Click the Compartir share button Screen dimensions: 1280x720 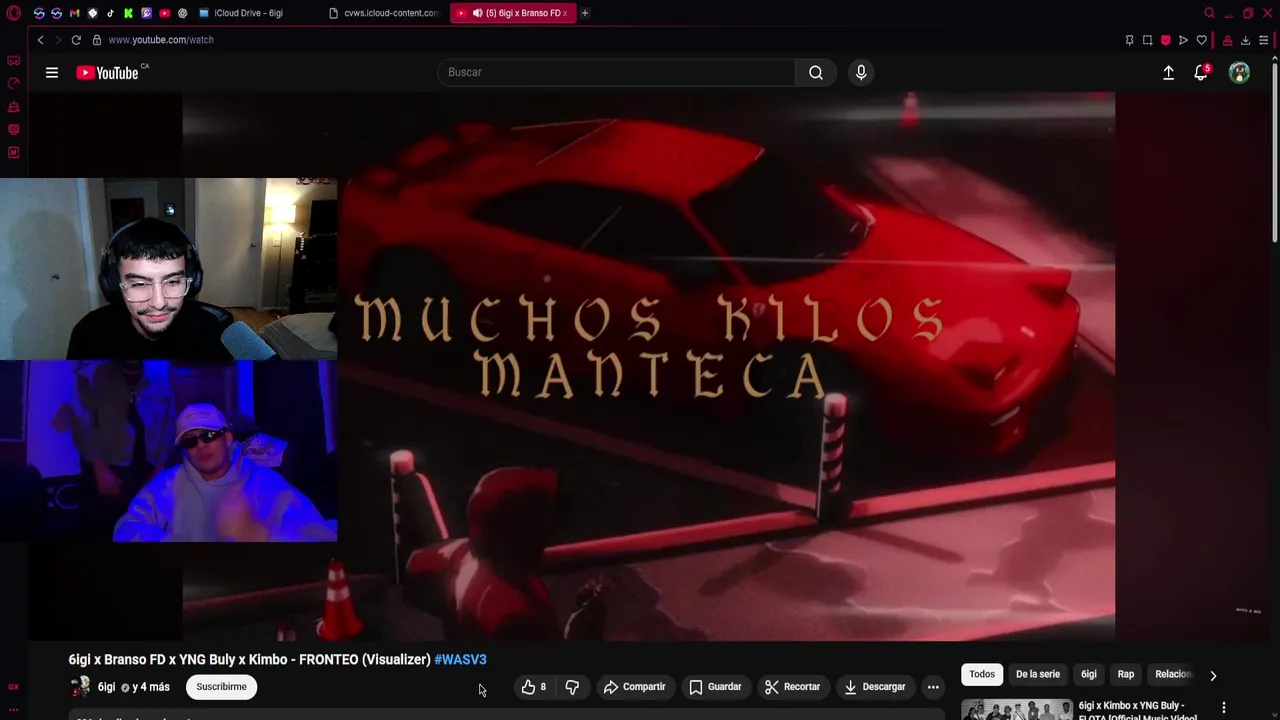(x=634, y=687)
